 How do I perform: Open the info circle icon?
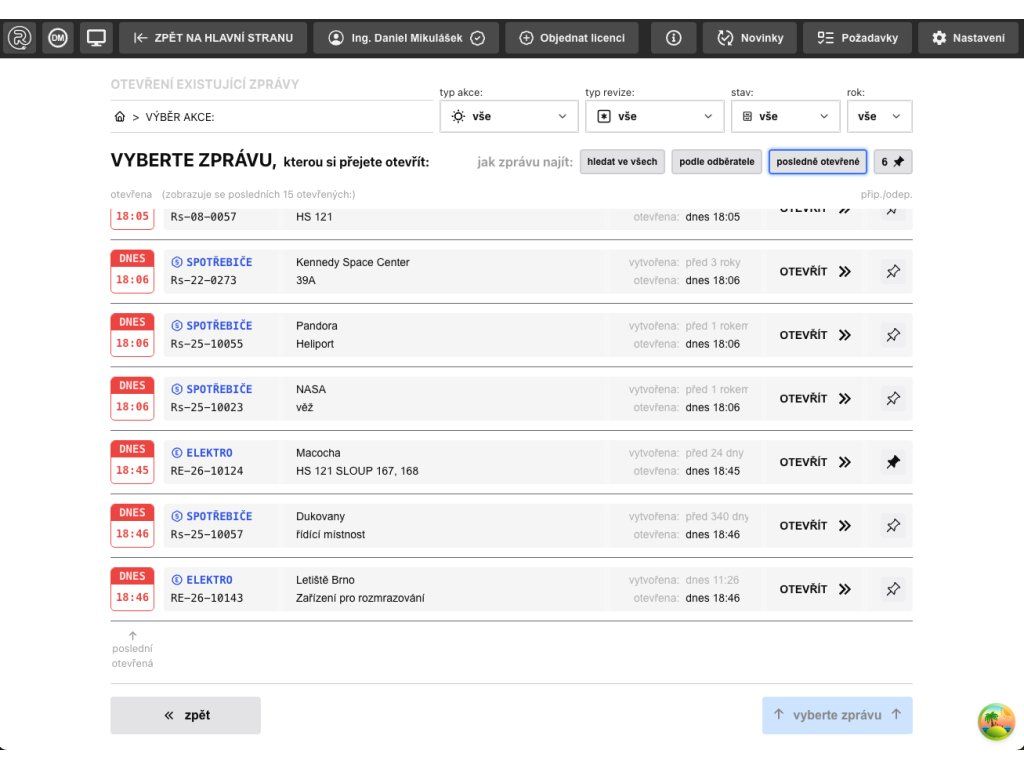(673, 38)
